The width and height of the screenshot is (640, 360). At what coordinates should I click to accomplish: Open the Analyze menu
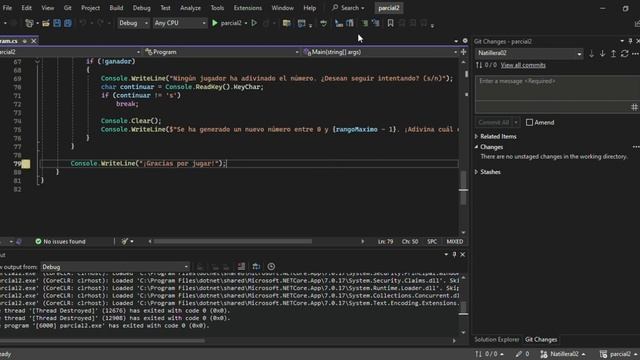[x=190, y=8]
